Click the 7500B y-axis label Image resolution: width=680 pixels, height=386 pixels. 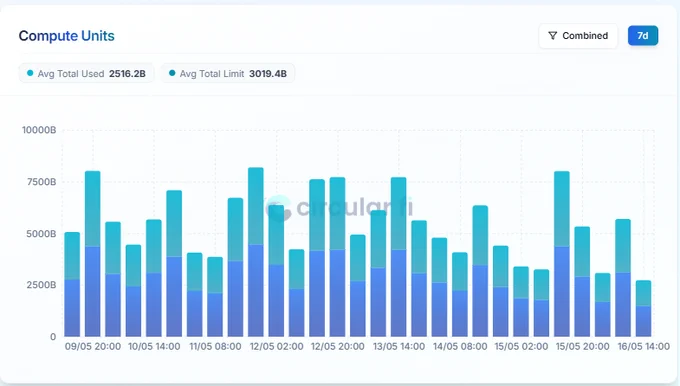click(x=42, y=182)
